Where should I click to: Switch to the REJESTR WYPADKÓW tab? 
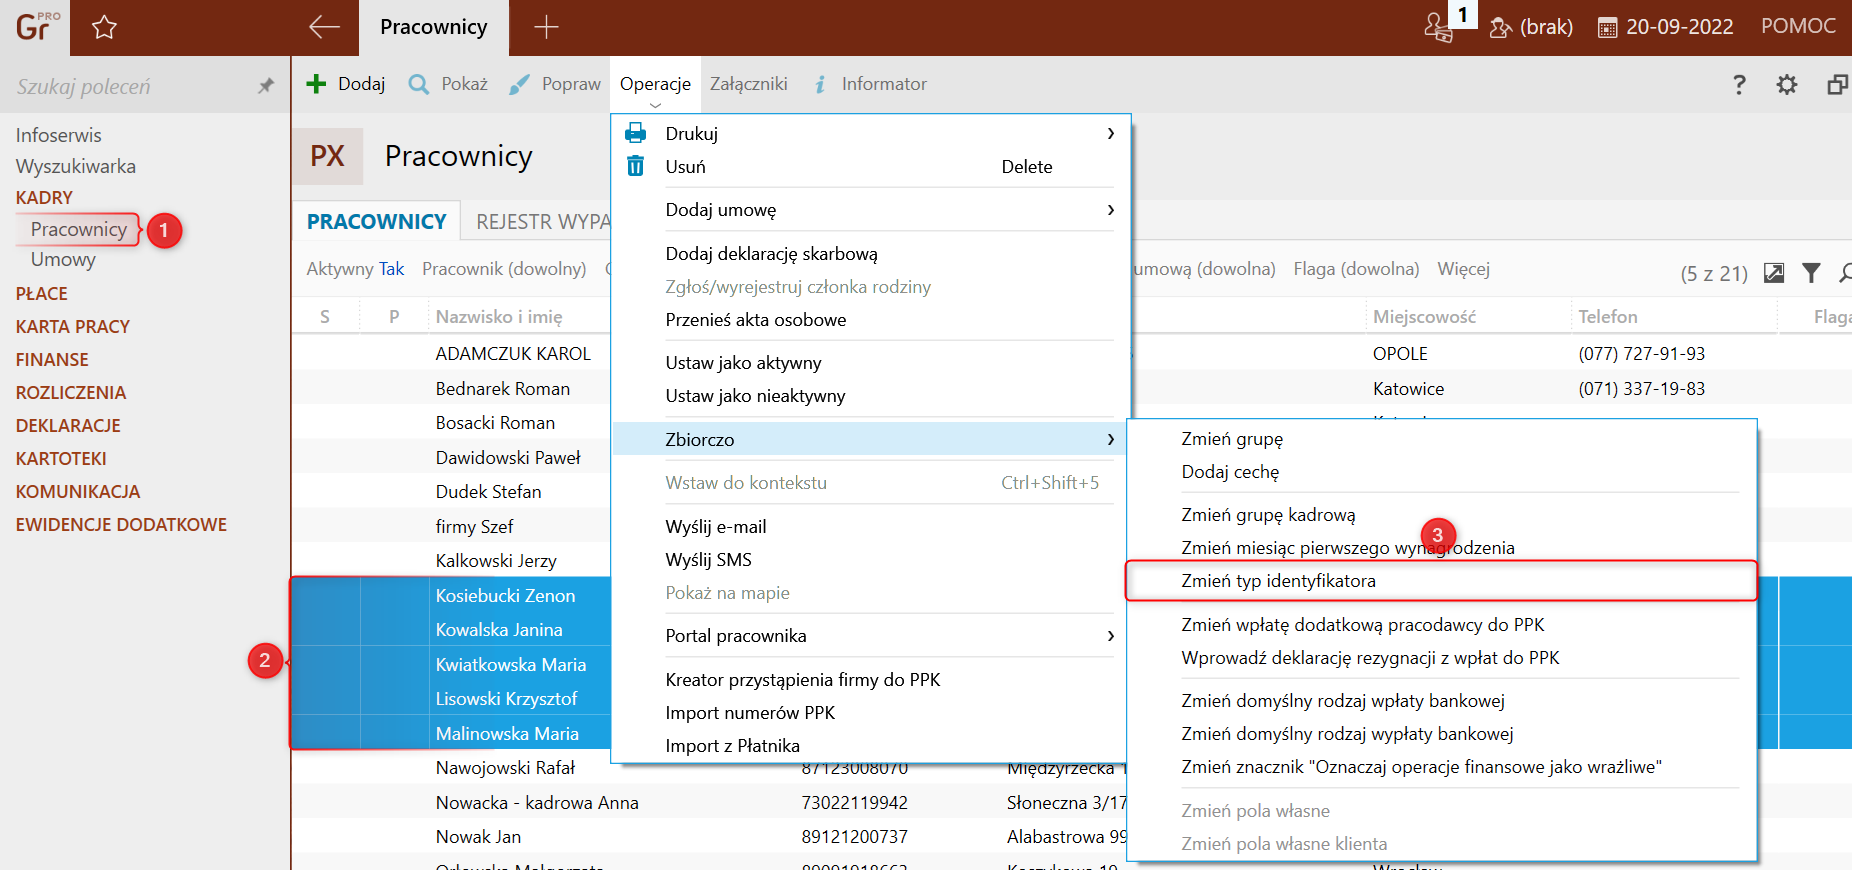pos(542,222)
